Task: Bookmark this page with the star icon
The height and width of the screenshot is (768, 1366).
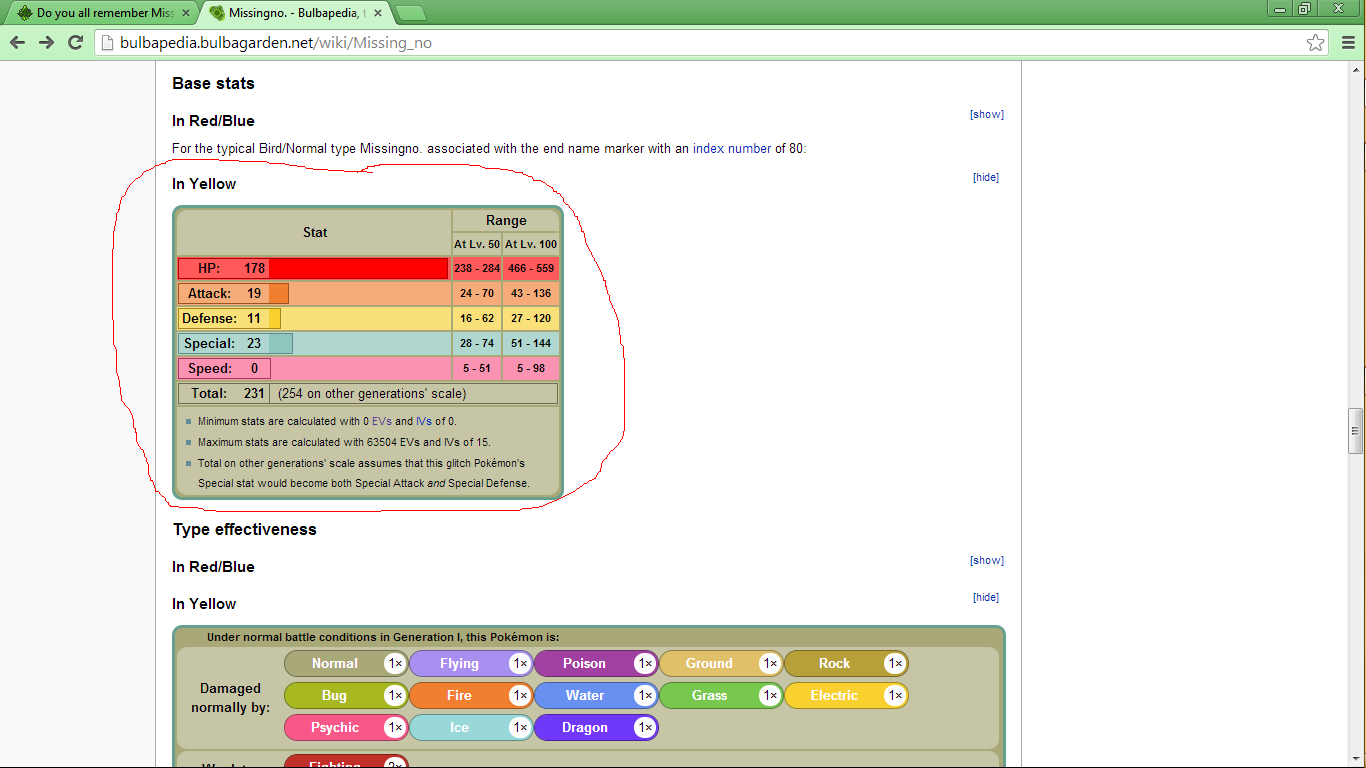Action: 1315,42
